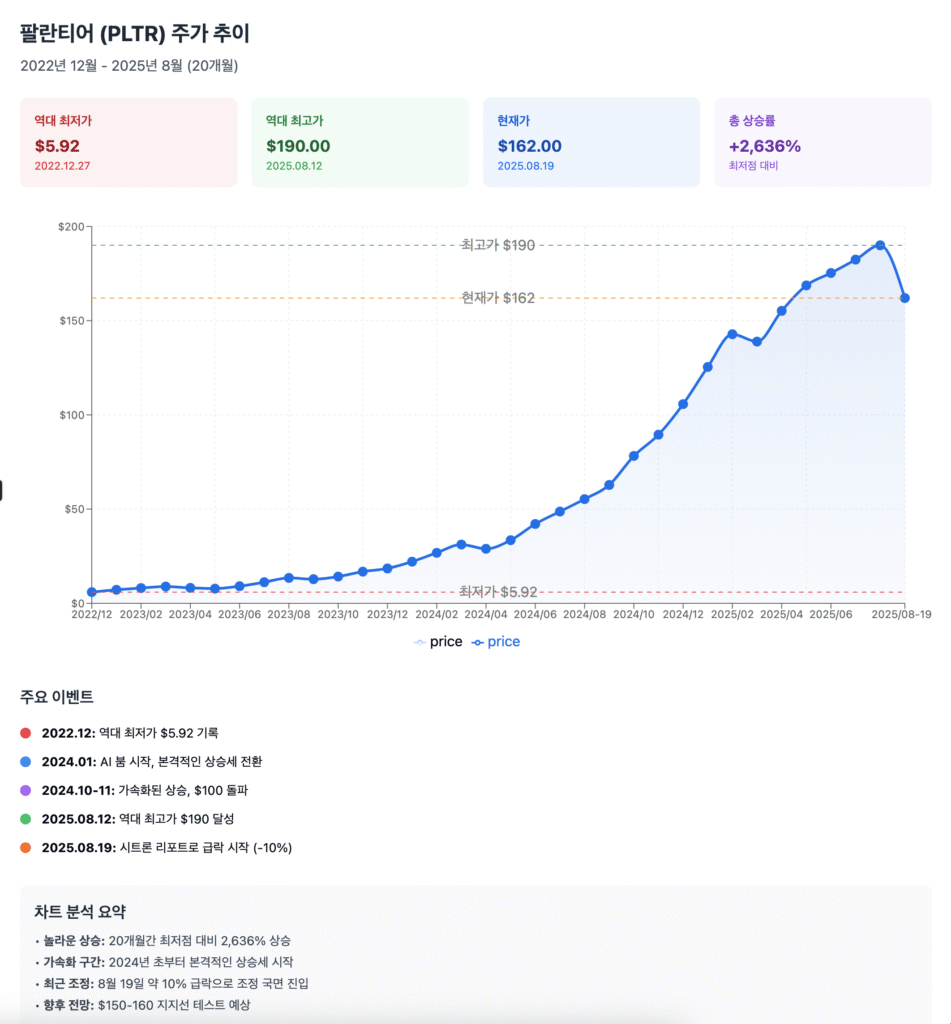Image resolution: width=951 pixels, height=1024 pixels.
Task: Click the $200 y-axis label
Action: (71, 227)
